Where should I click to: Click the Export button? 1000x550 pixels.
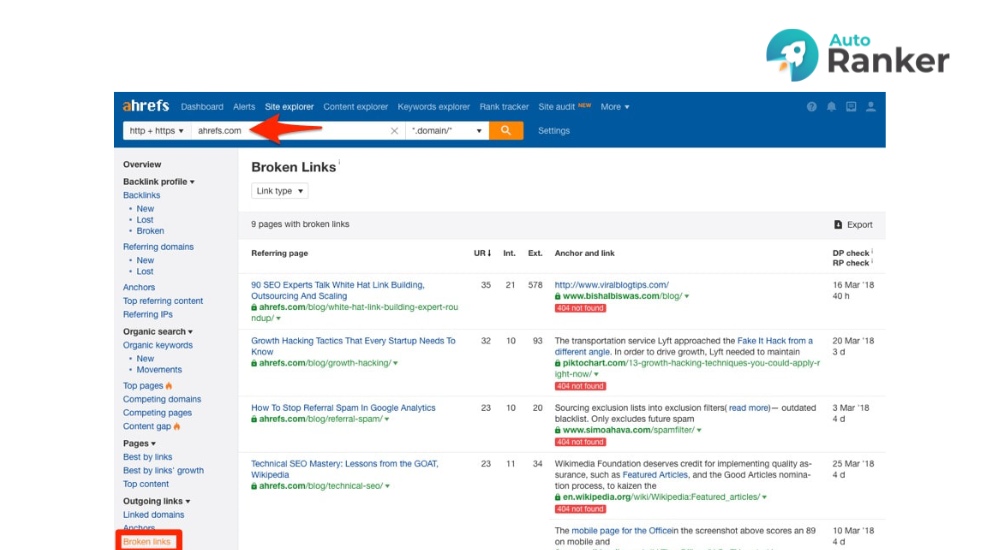pos(853,225)
